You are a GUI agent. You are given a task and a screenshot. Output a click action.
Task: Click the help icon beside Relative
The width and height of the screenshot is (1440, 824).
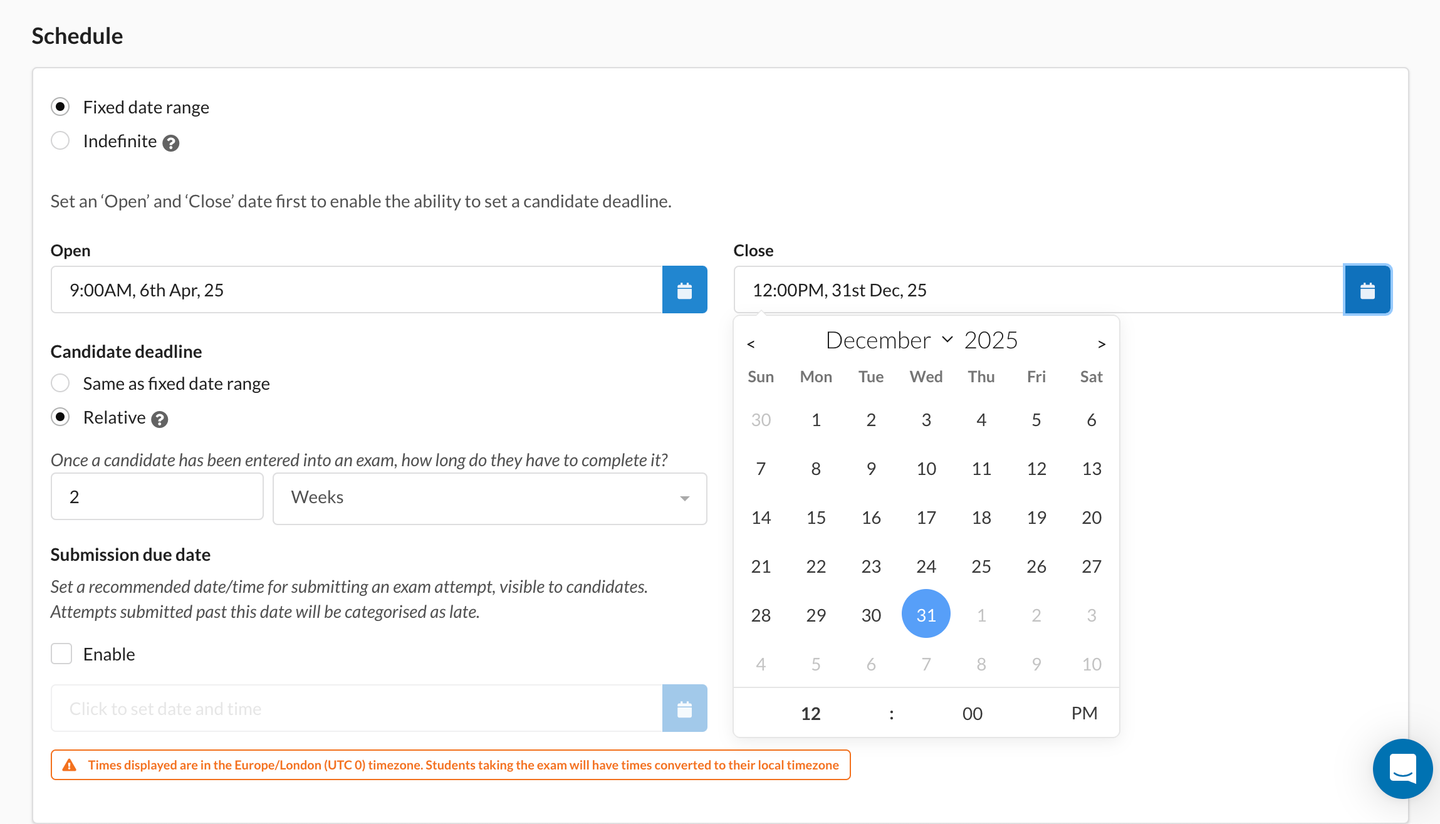160,419
